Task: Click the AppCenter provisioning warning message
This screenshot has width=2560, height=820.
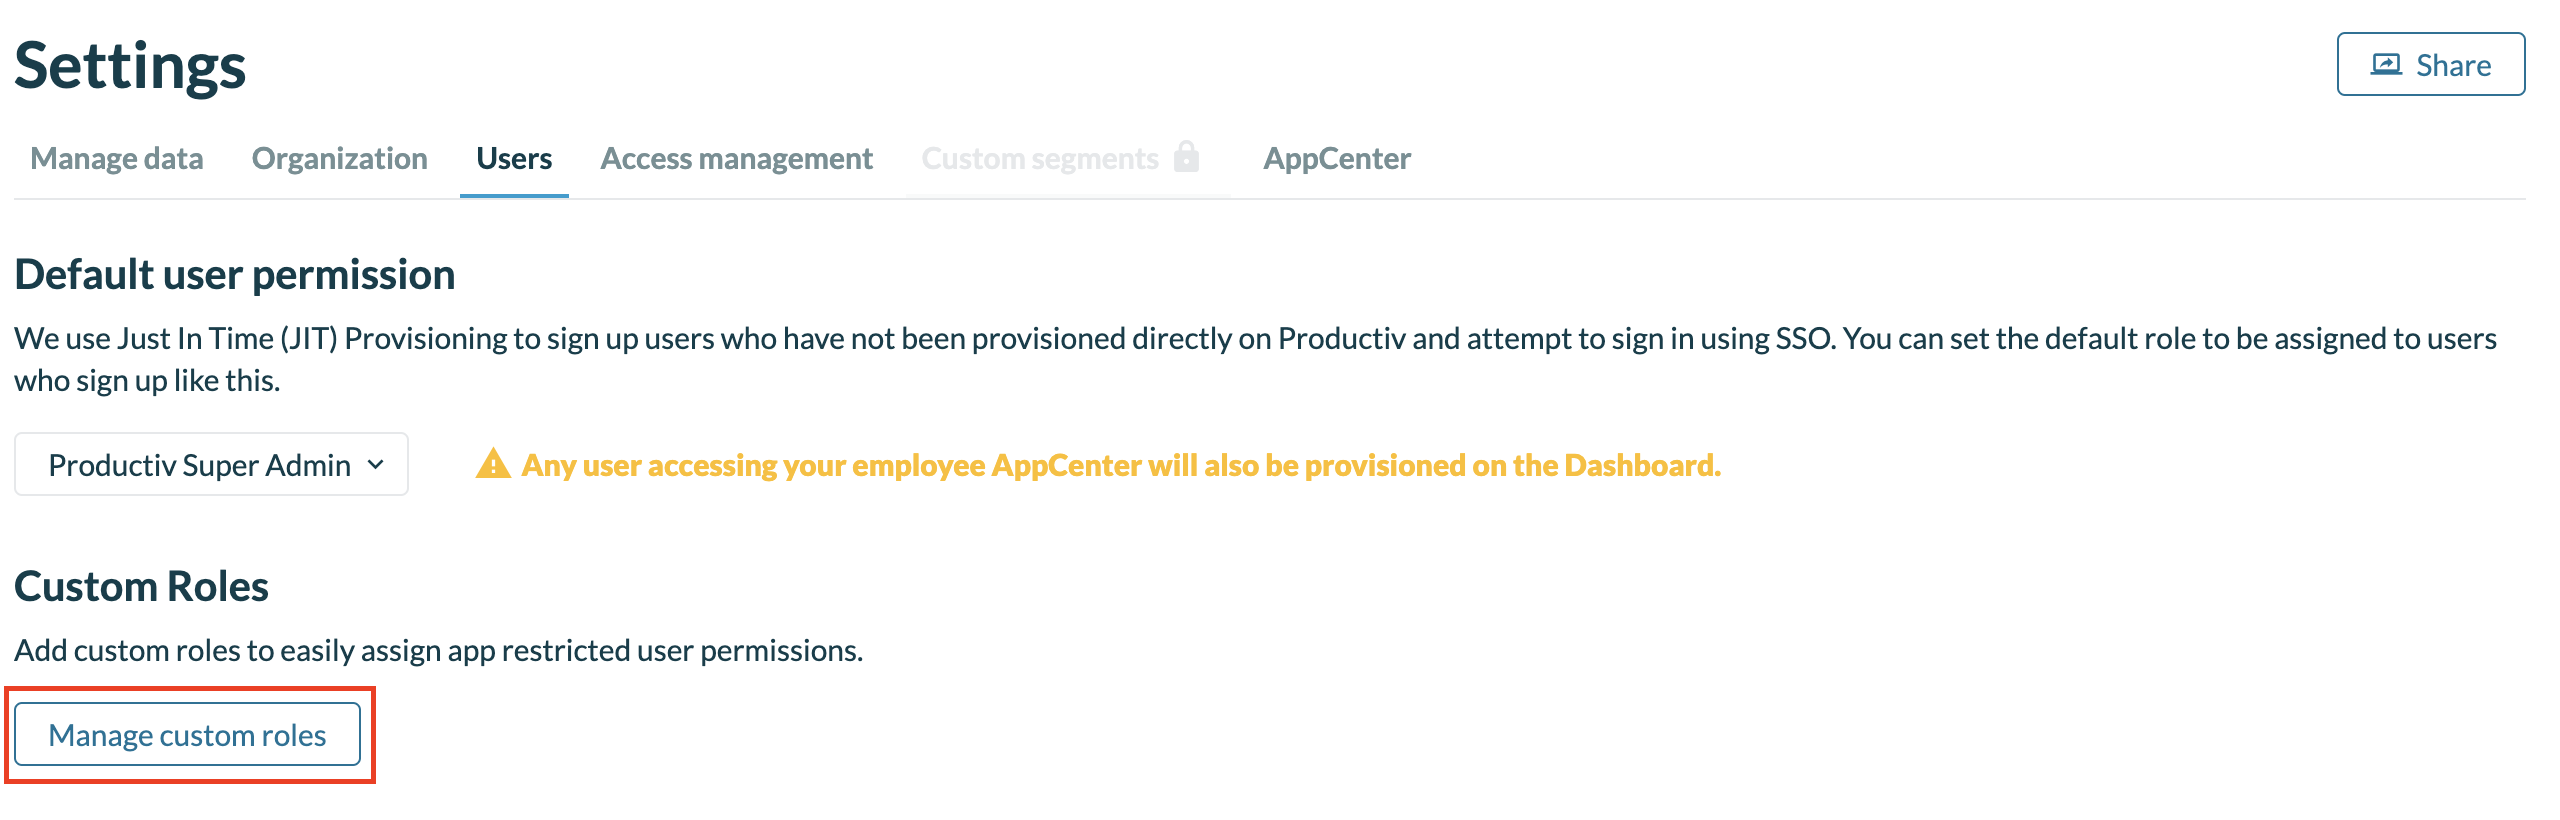Action: [1120, 465]
